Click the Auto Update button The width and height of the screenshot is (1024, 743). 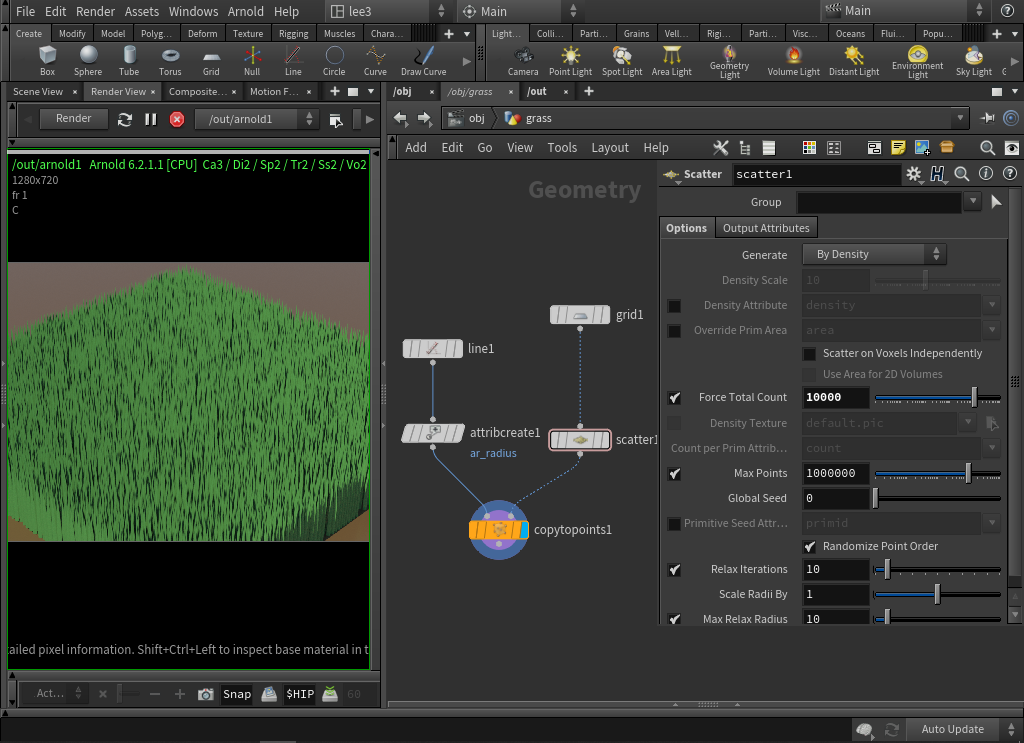[x=952, y=729]
